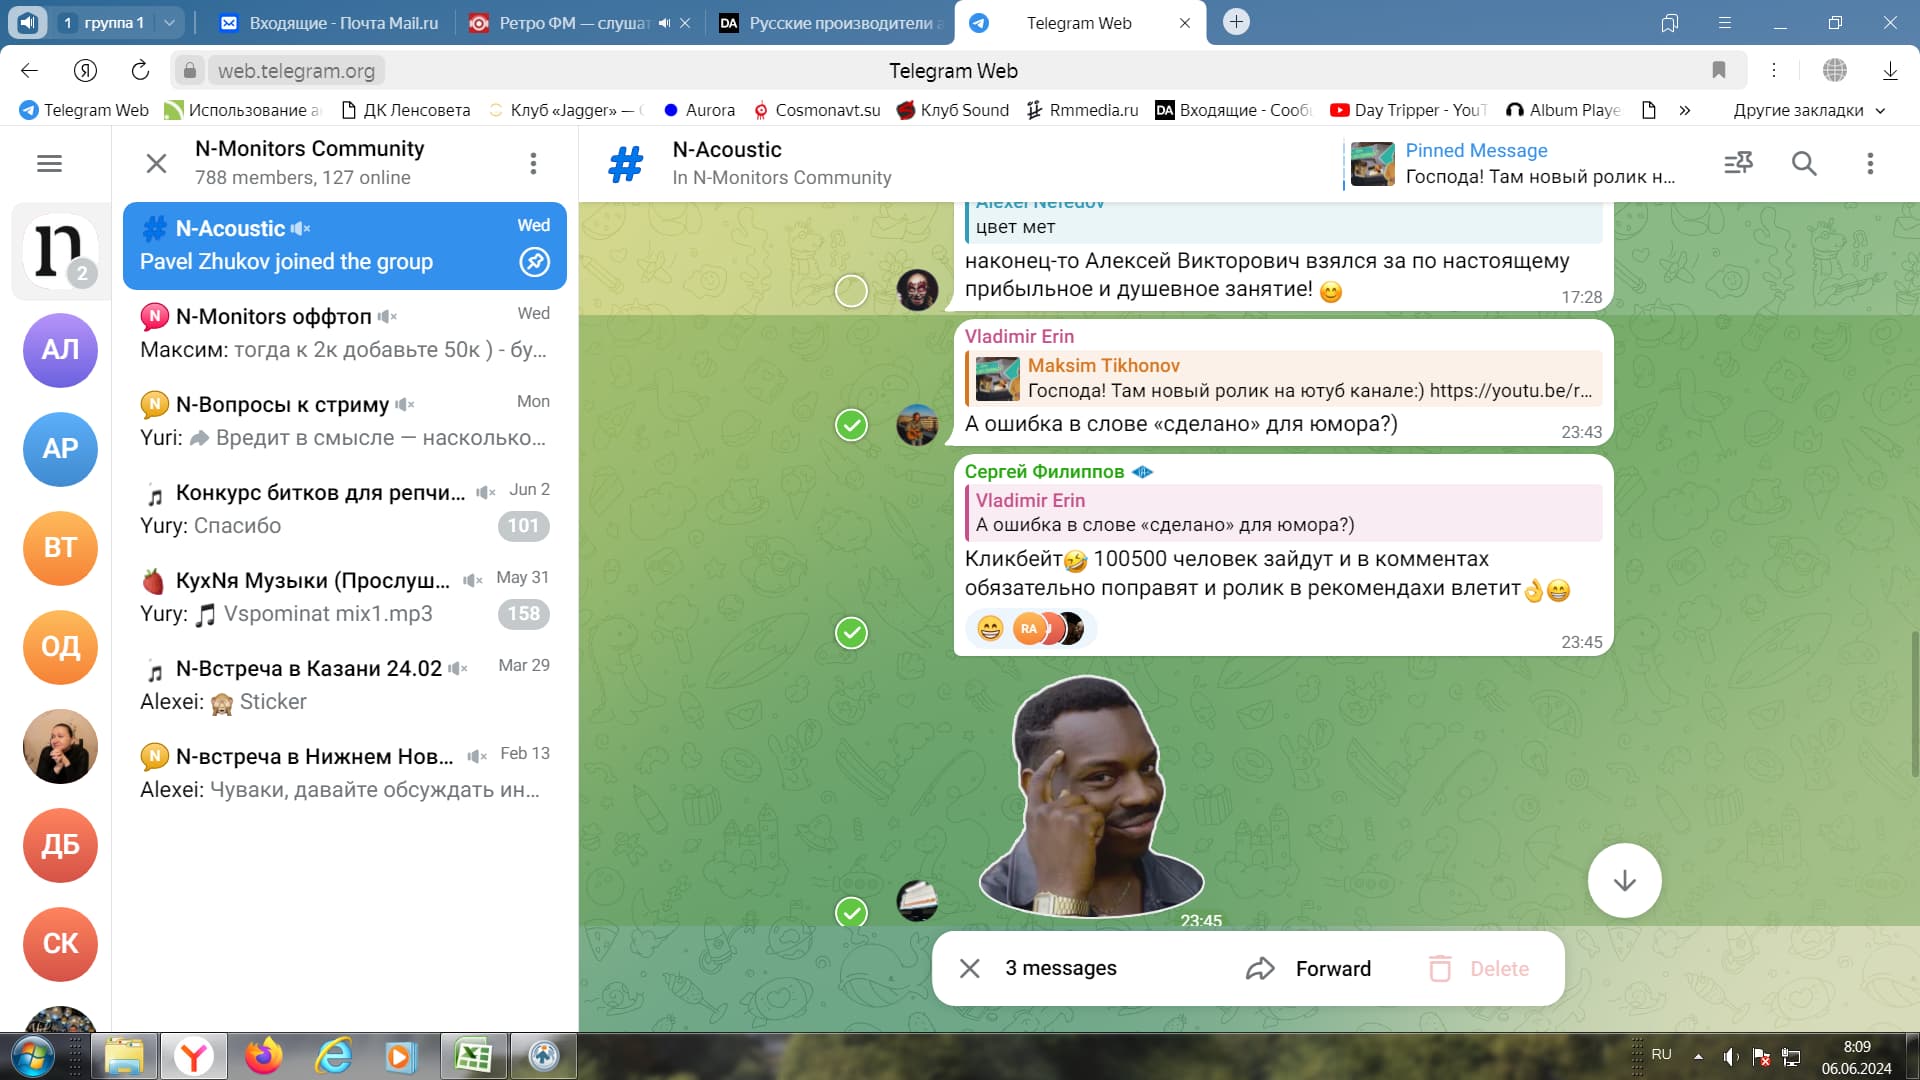Open the Yandex home button

tap(85, 70)
